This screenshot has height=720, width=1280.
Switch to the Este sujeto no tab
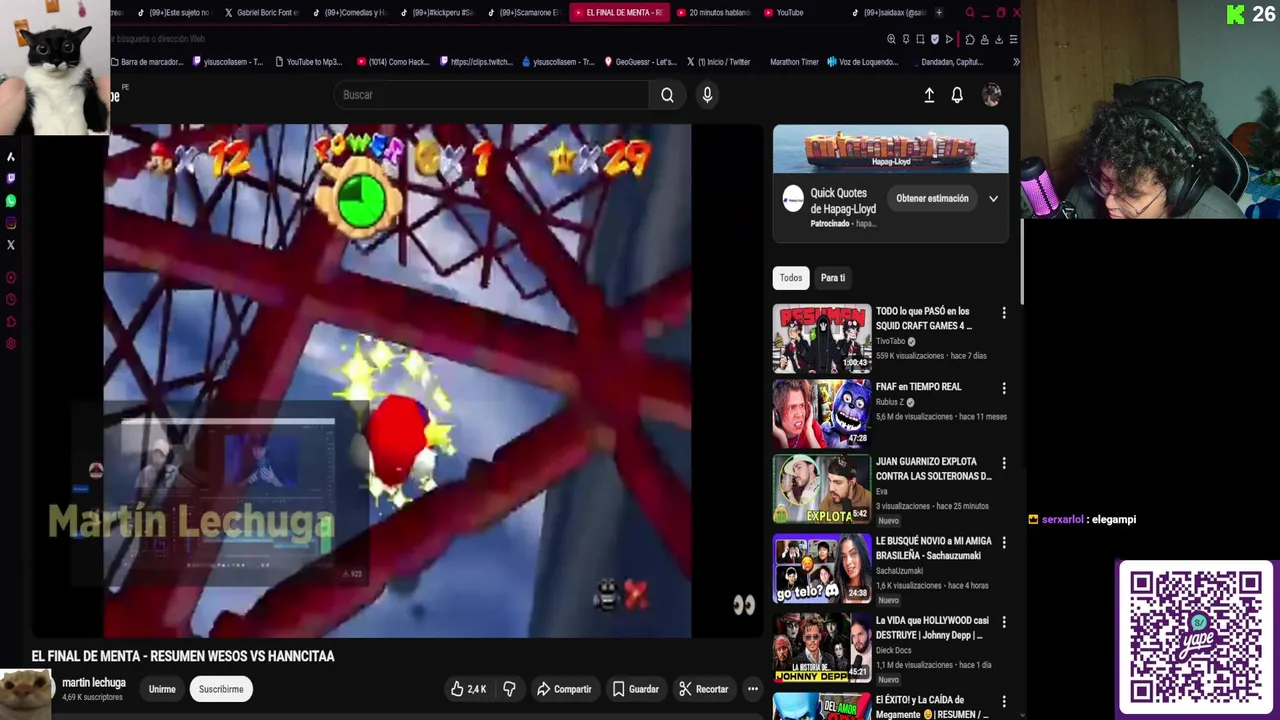pos(173,13)
